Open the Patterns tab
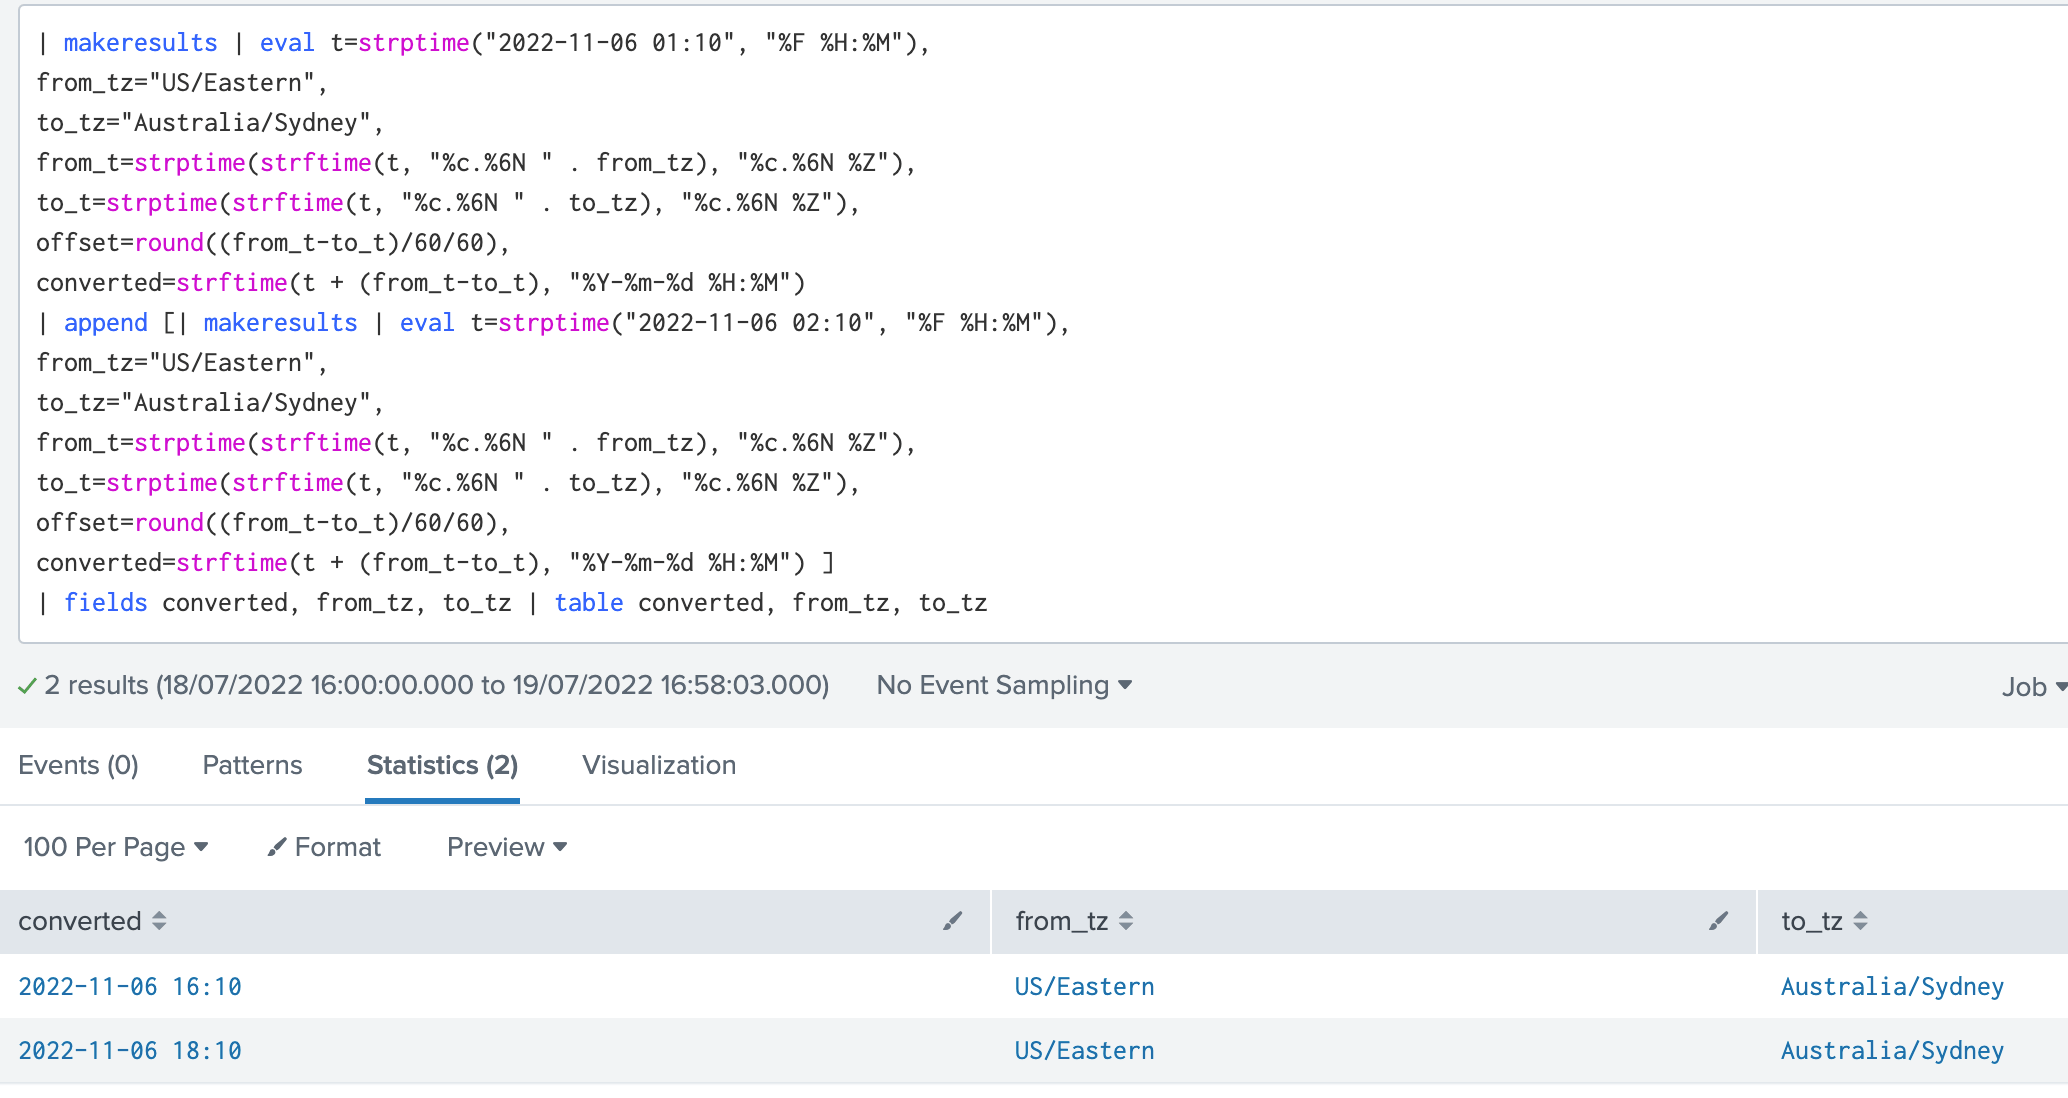The image size is (2068, 1098). tap(252, 765)
